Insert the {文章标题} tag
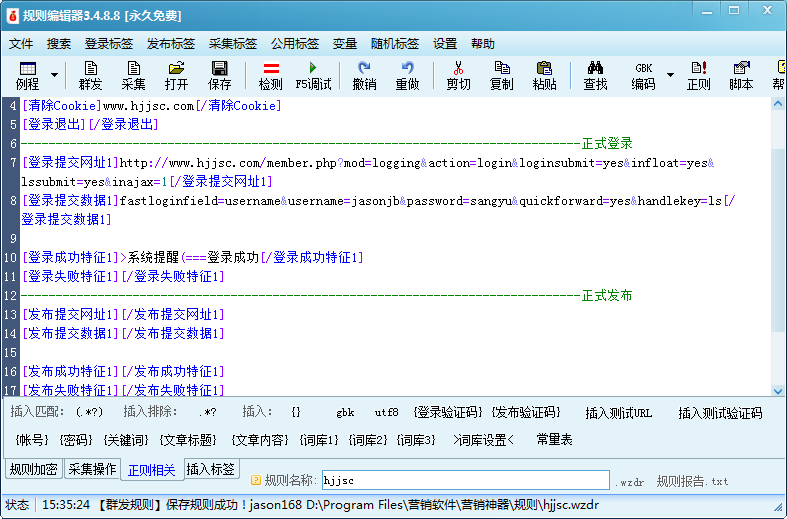The width and height of the screenshot is (787, 519). tap(188, 440)
